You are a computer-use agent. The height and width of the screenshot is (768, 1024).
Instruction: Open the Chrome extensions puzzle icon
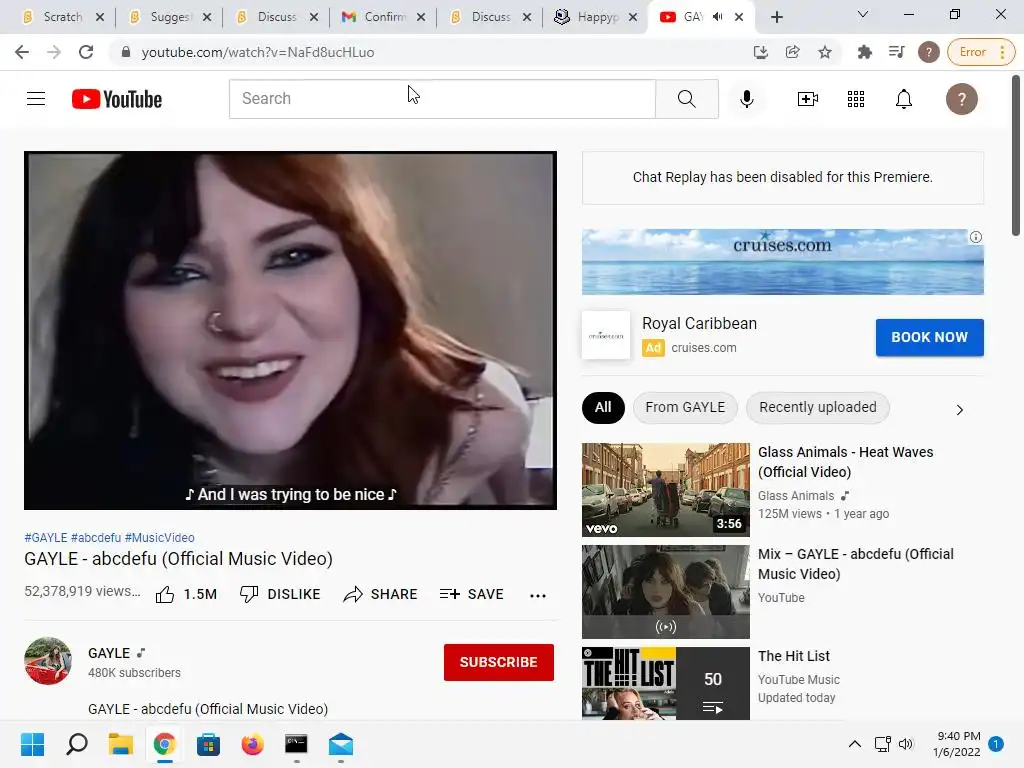click(865, 52)
